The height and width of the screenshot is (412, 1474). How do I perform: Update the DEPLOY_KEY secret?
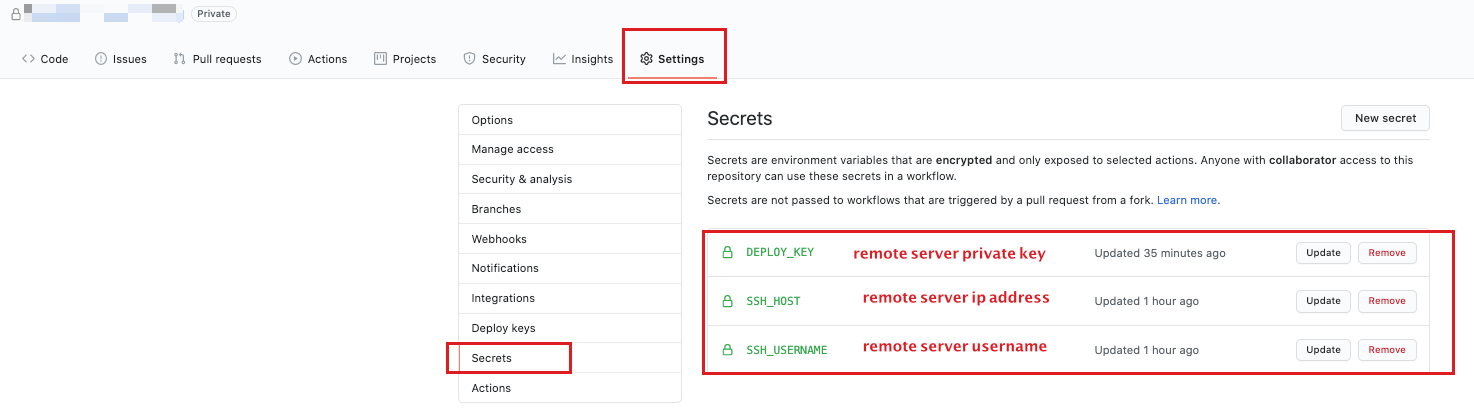[1323, 253]
